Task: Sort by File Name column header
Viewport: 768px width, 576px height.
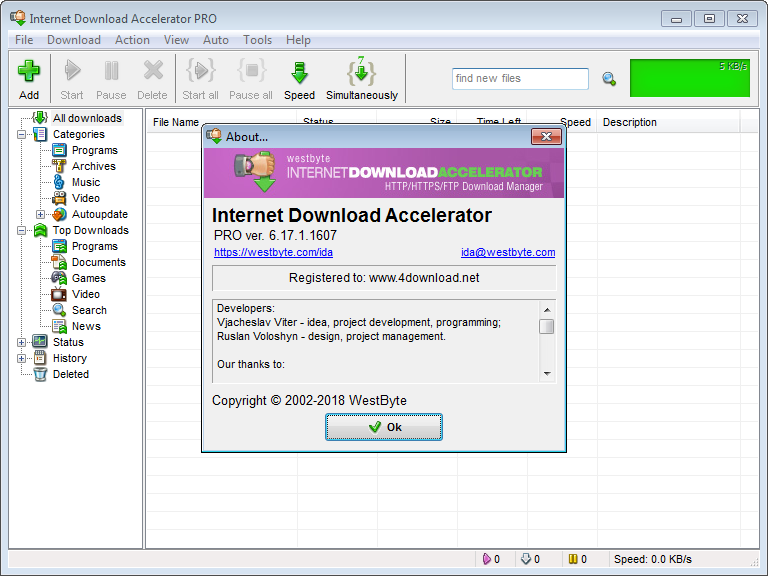Action: click(175, 122)
